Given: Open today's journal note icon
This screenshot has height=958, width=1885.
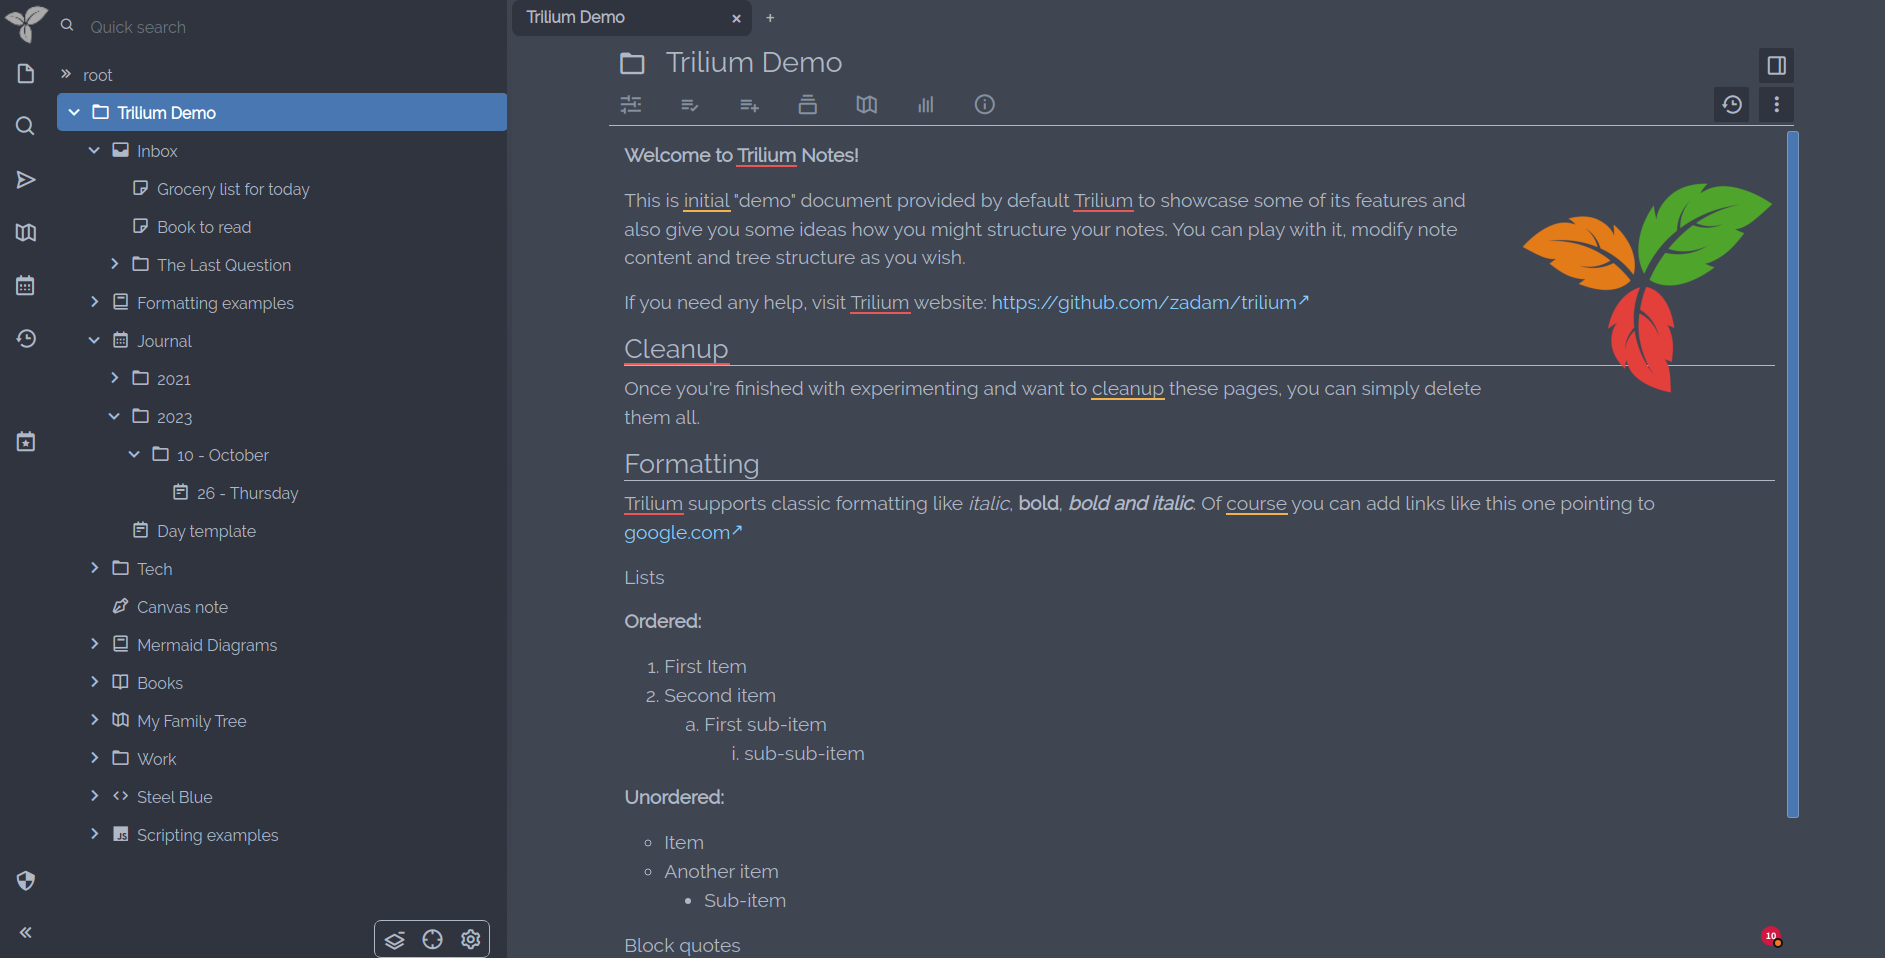Looking at the screenshot, I should (x=26, y=441).
